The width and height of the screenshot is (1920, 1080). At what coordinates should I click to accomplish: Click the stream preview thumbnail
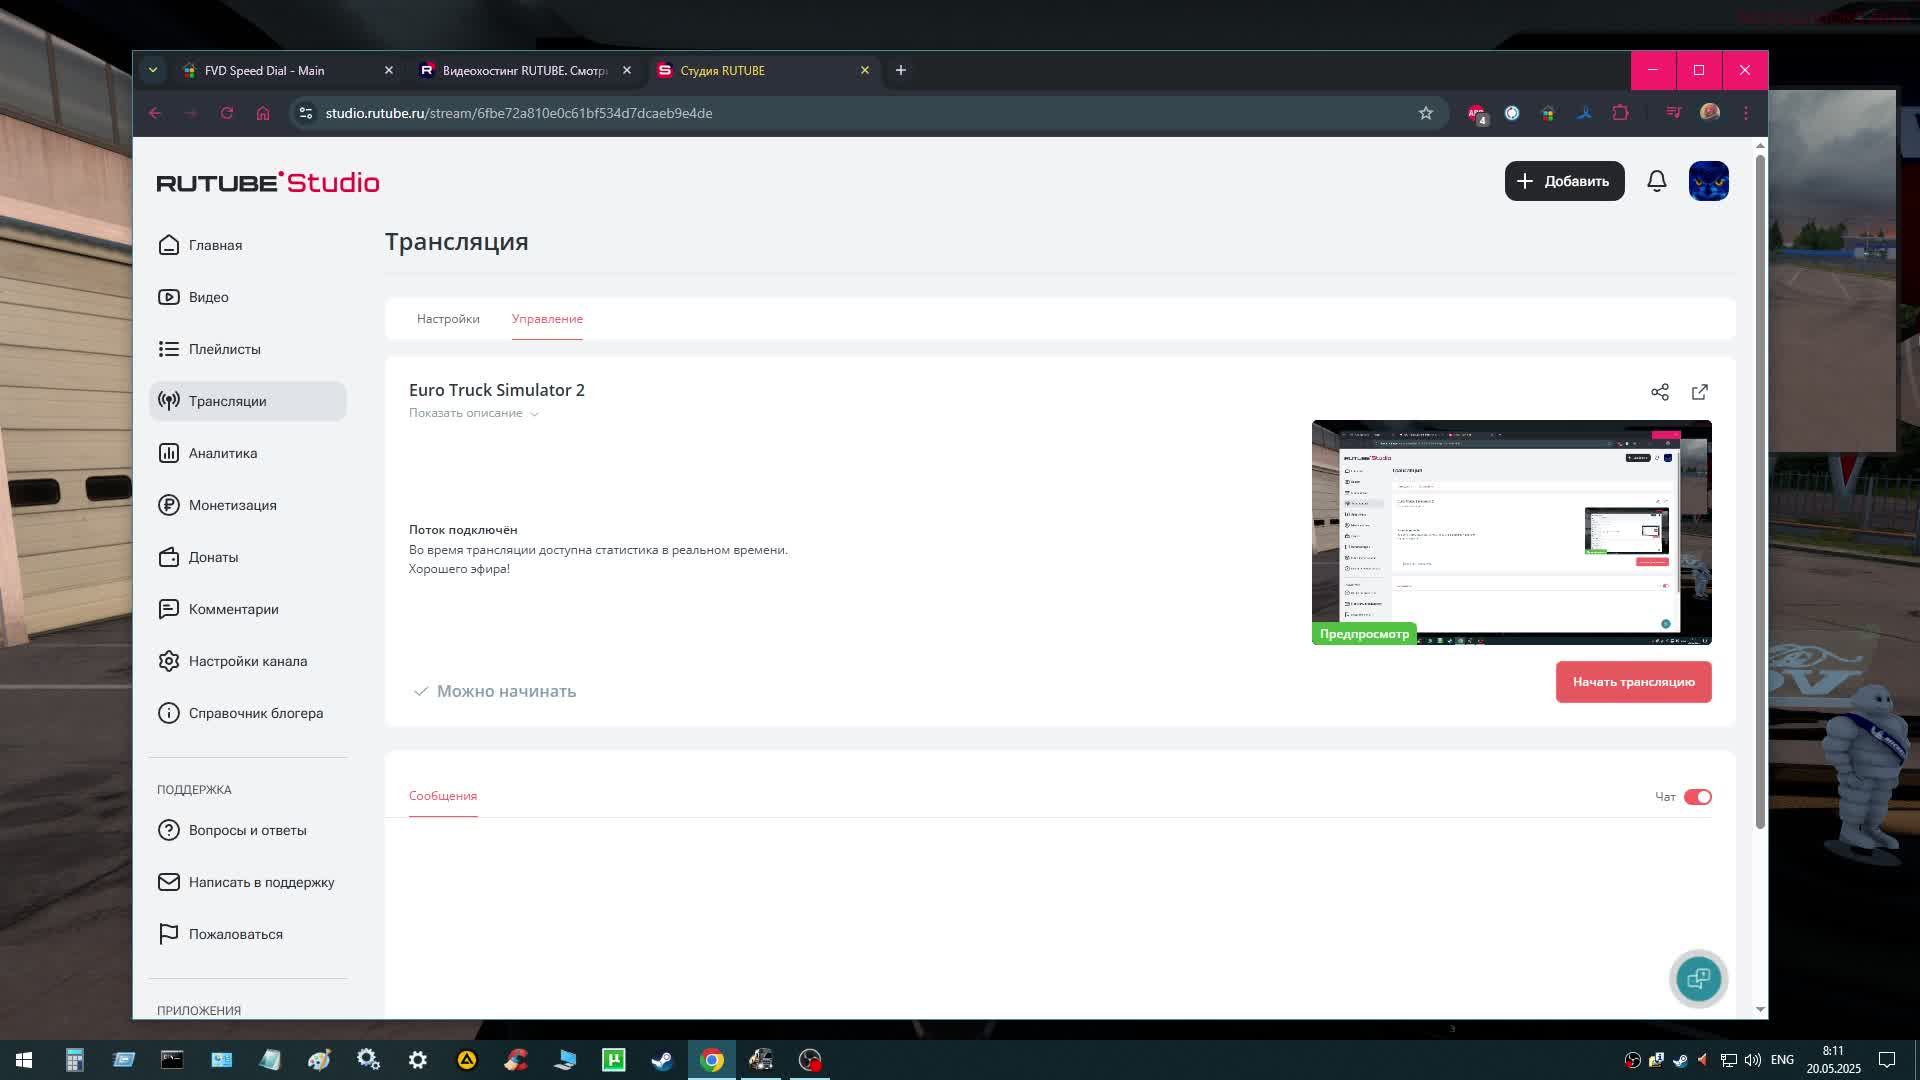[x=1511, y=532]
